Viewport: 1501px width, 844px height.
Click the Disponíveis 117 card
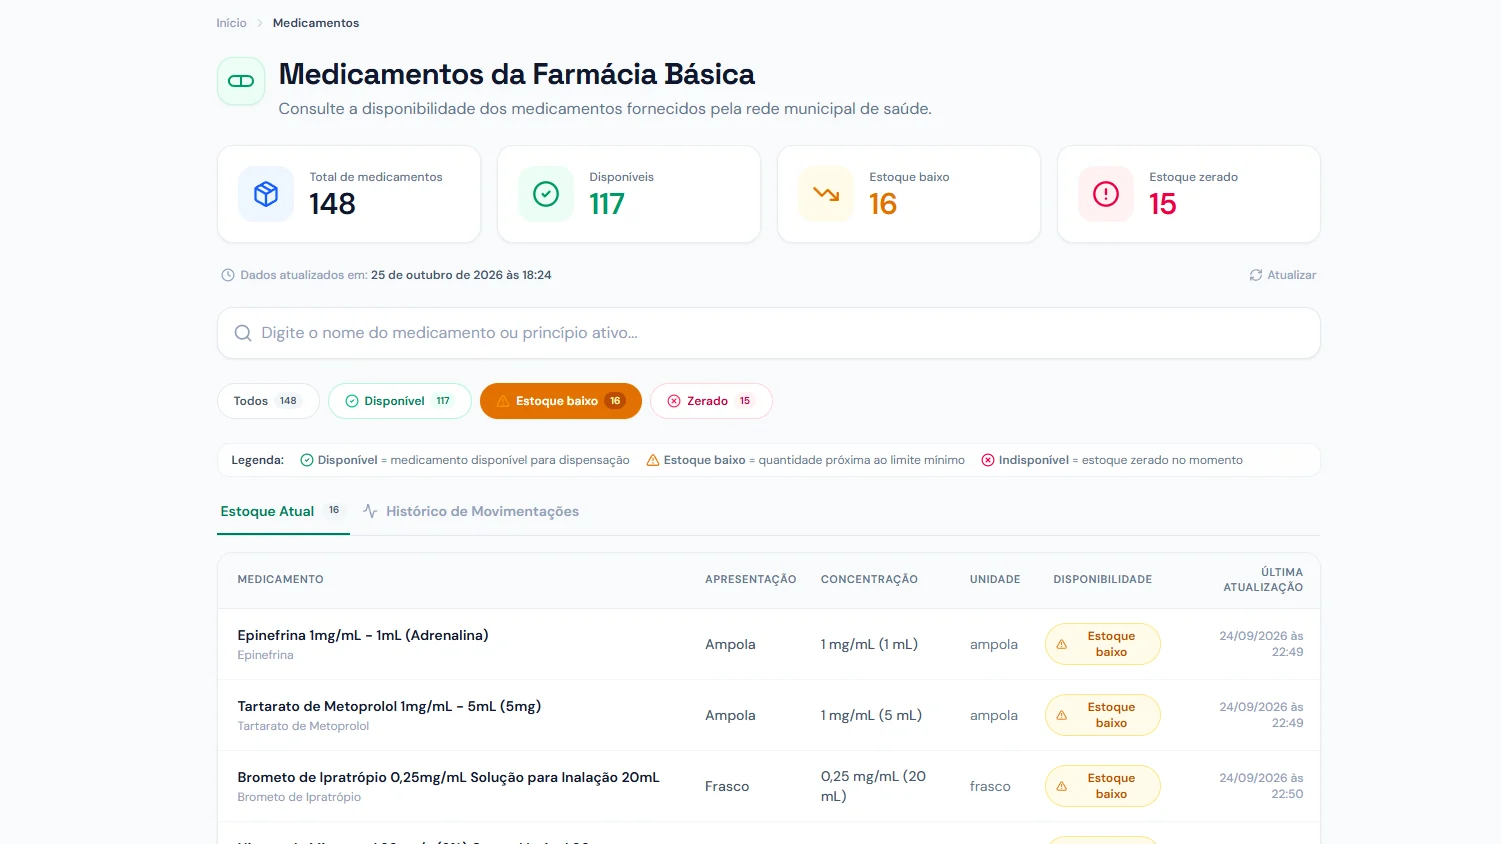(629, 194)
